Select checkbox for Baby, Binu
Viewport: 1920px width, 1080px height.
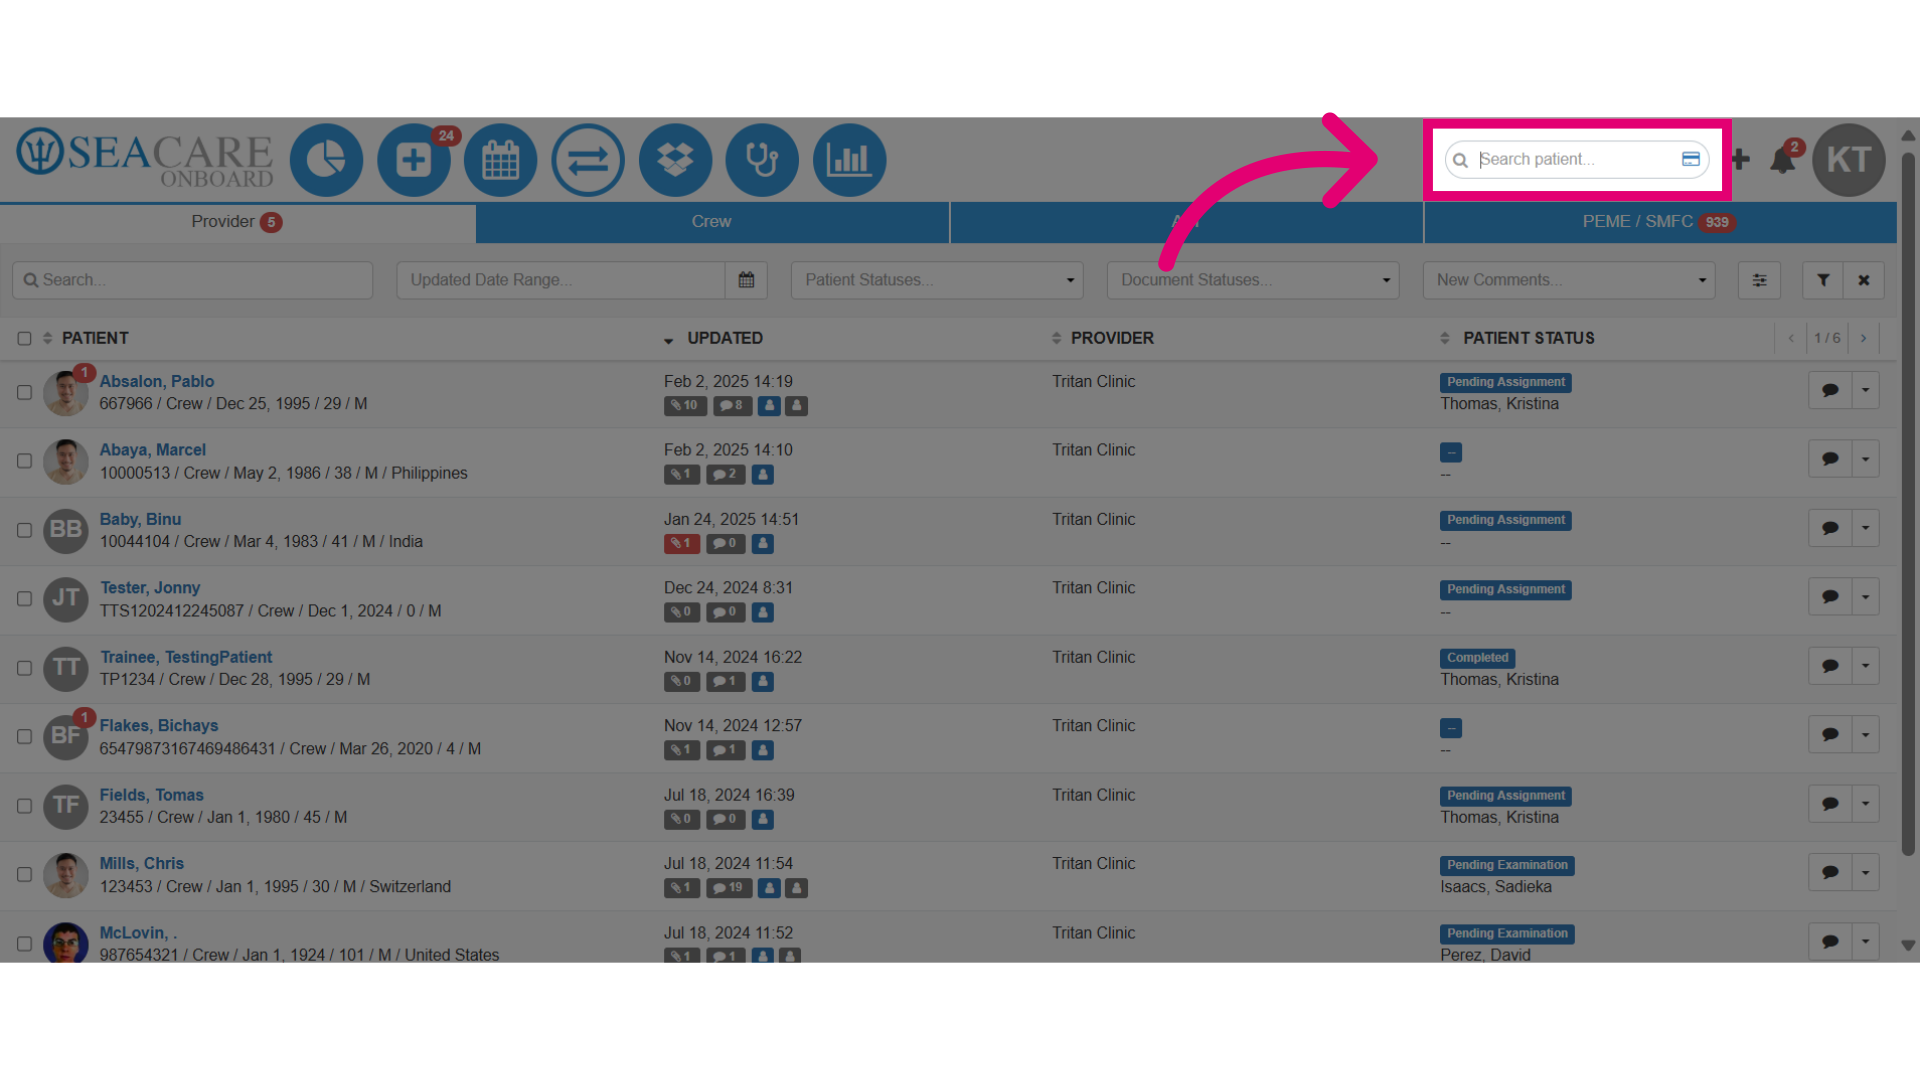coord(24,530)
